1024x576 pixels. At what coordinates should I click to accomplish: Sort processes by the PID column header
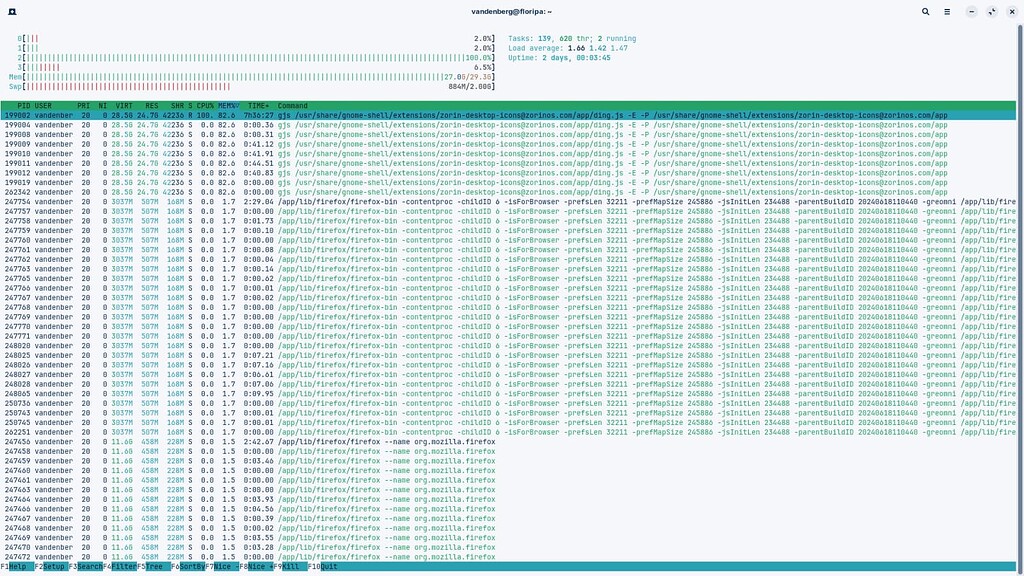(x=22, y=105)
